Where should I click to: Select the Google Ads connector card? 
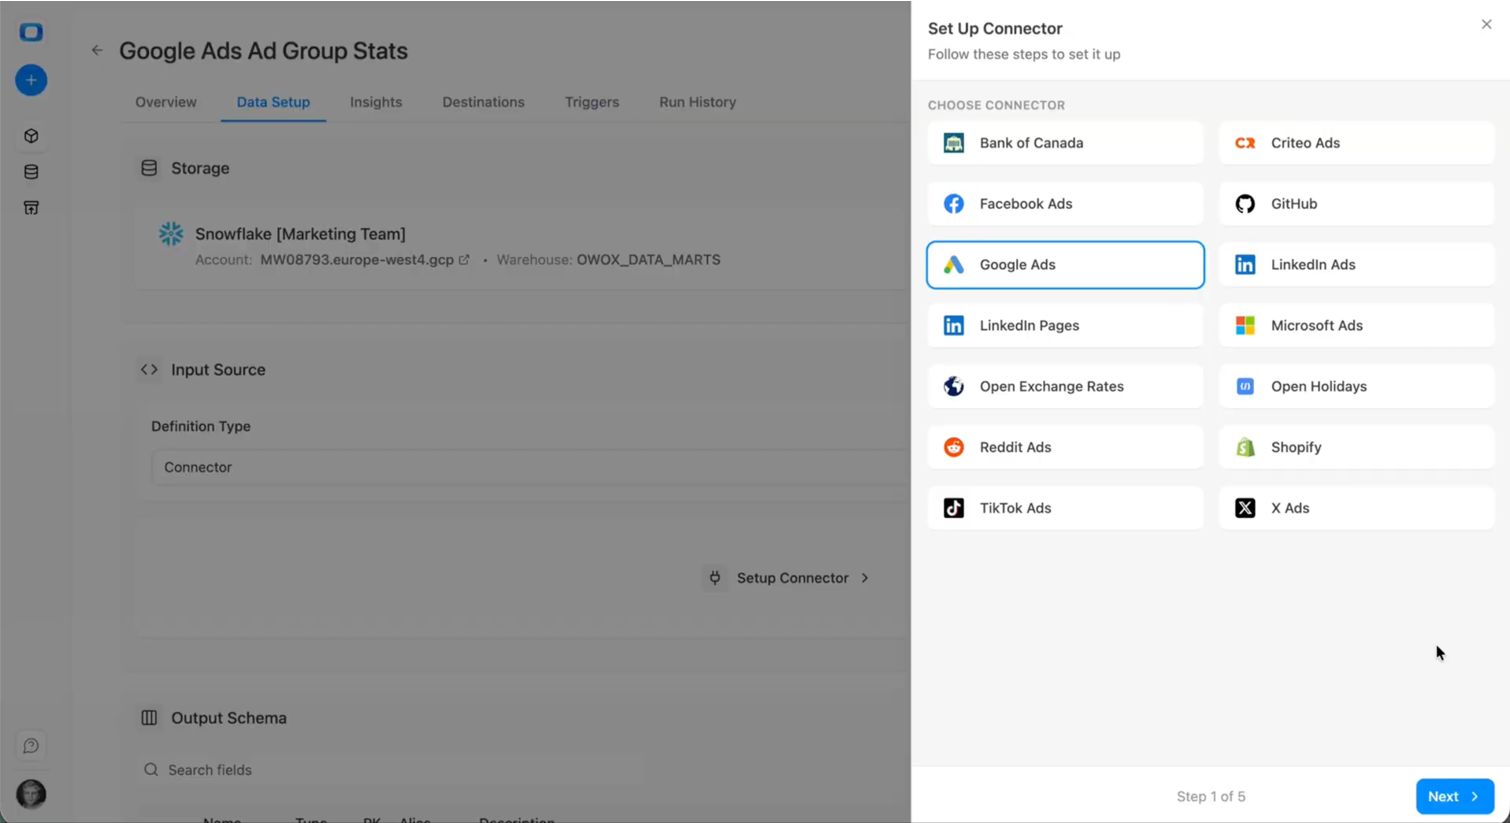[x=1065, y=265]
